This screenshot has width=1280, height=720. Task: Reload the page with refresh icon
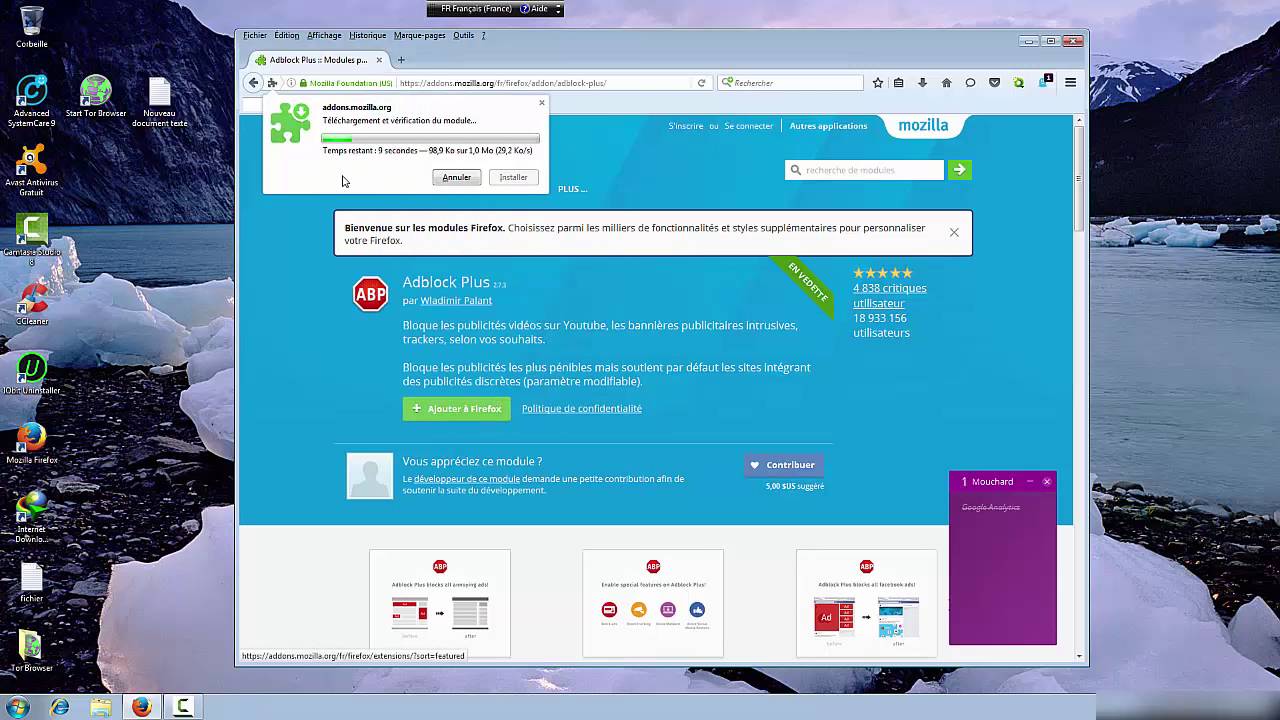(x=701, y=83)
